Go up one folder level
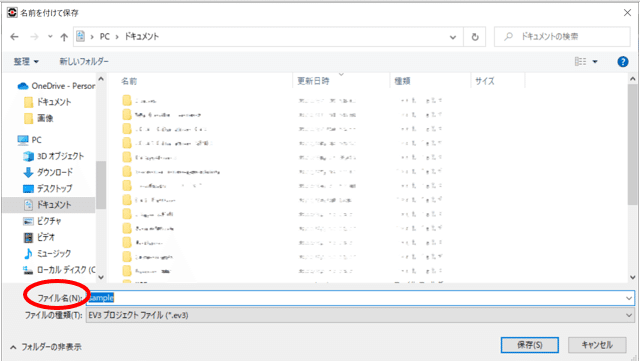Screen dimensions: 640x361 pos(64,37)
